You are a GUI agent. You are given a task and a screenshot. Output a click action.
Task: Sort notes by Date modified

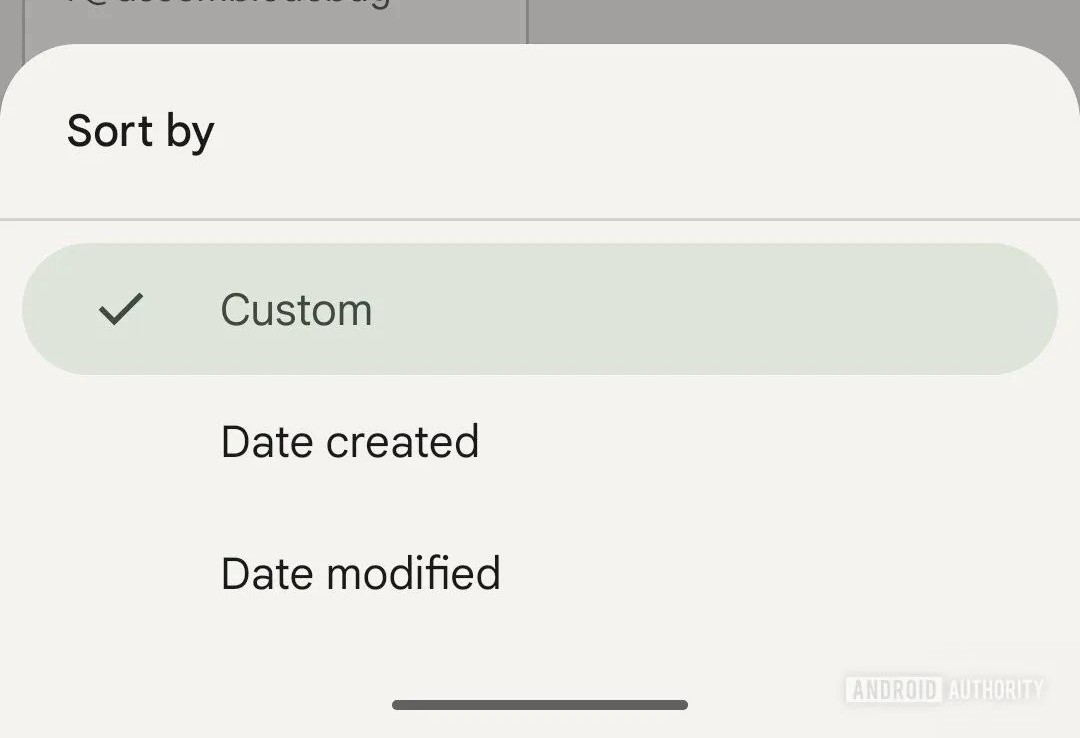360,574
